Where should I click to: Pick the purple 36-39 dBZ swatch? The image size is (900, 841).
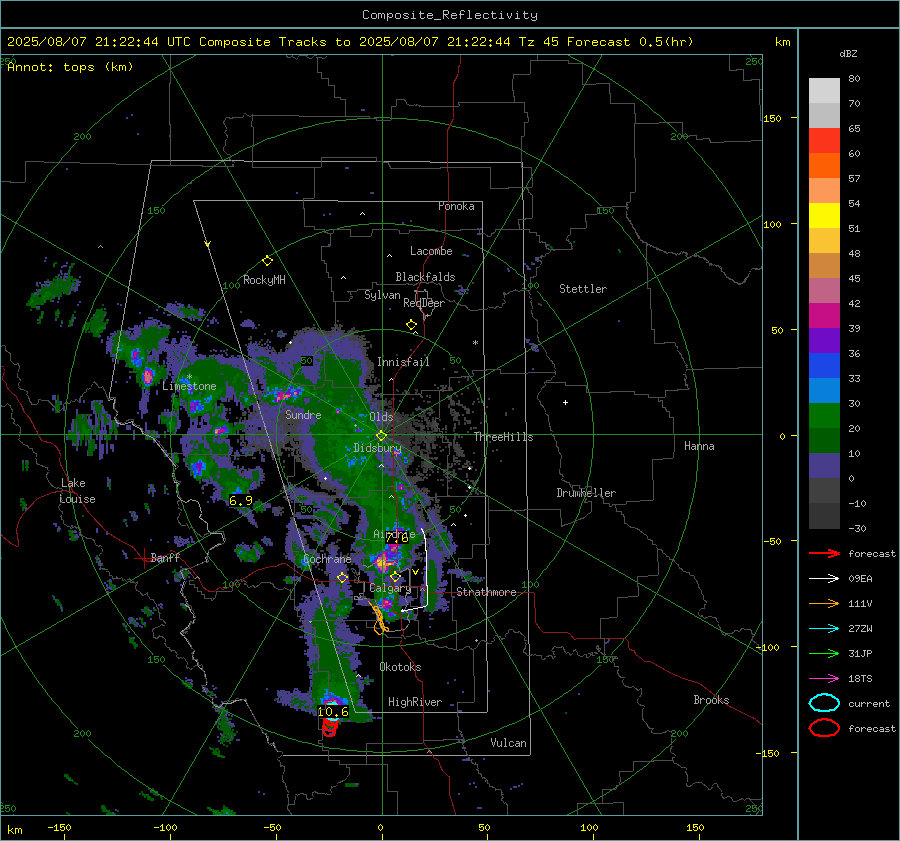tap(824, 341)
